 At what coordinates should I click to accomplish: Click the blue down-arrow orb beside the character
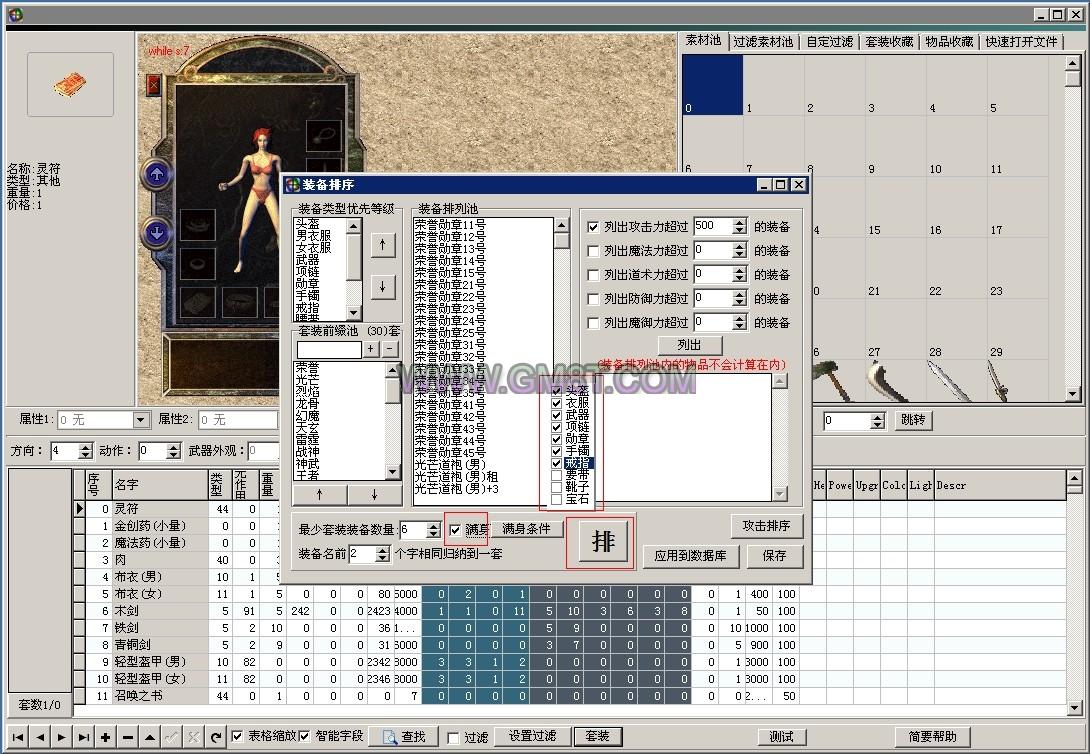click(157, 233)
